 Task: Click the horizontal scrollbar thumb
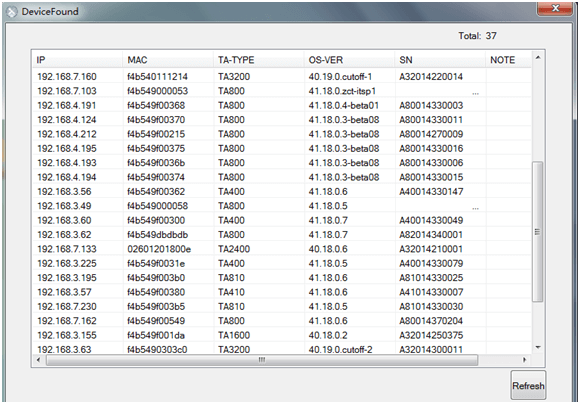262,360
